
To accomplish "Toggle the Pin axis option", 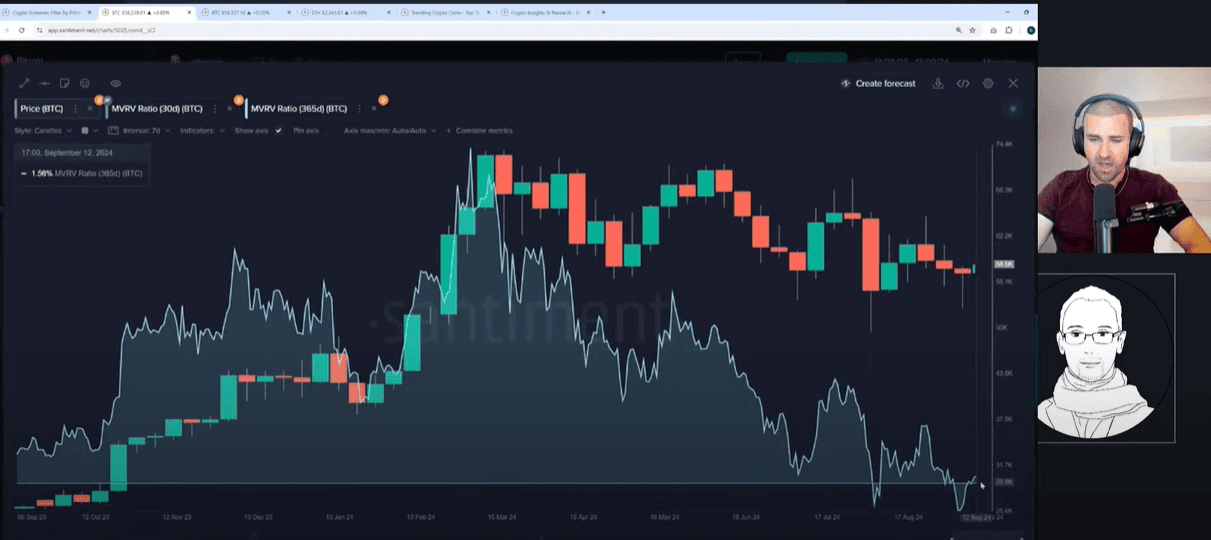I will (306, 131).
